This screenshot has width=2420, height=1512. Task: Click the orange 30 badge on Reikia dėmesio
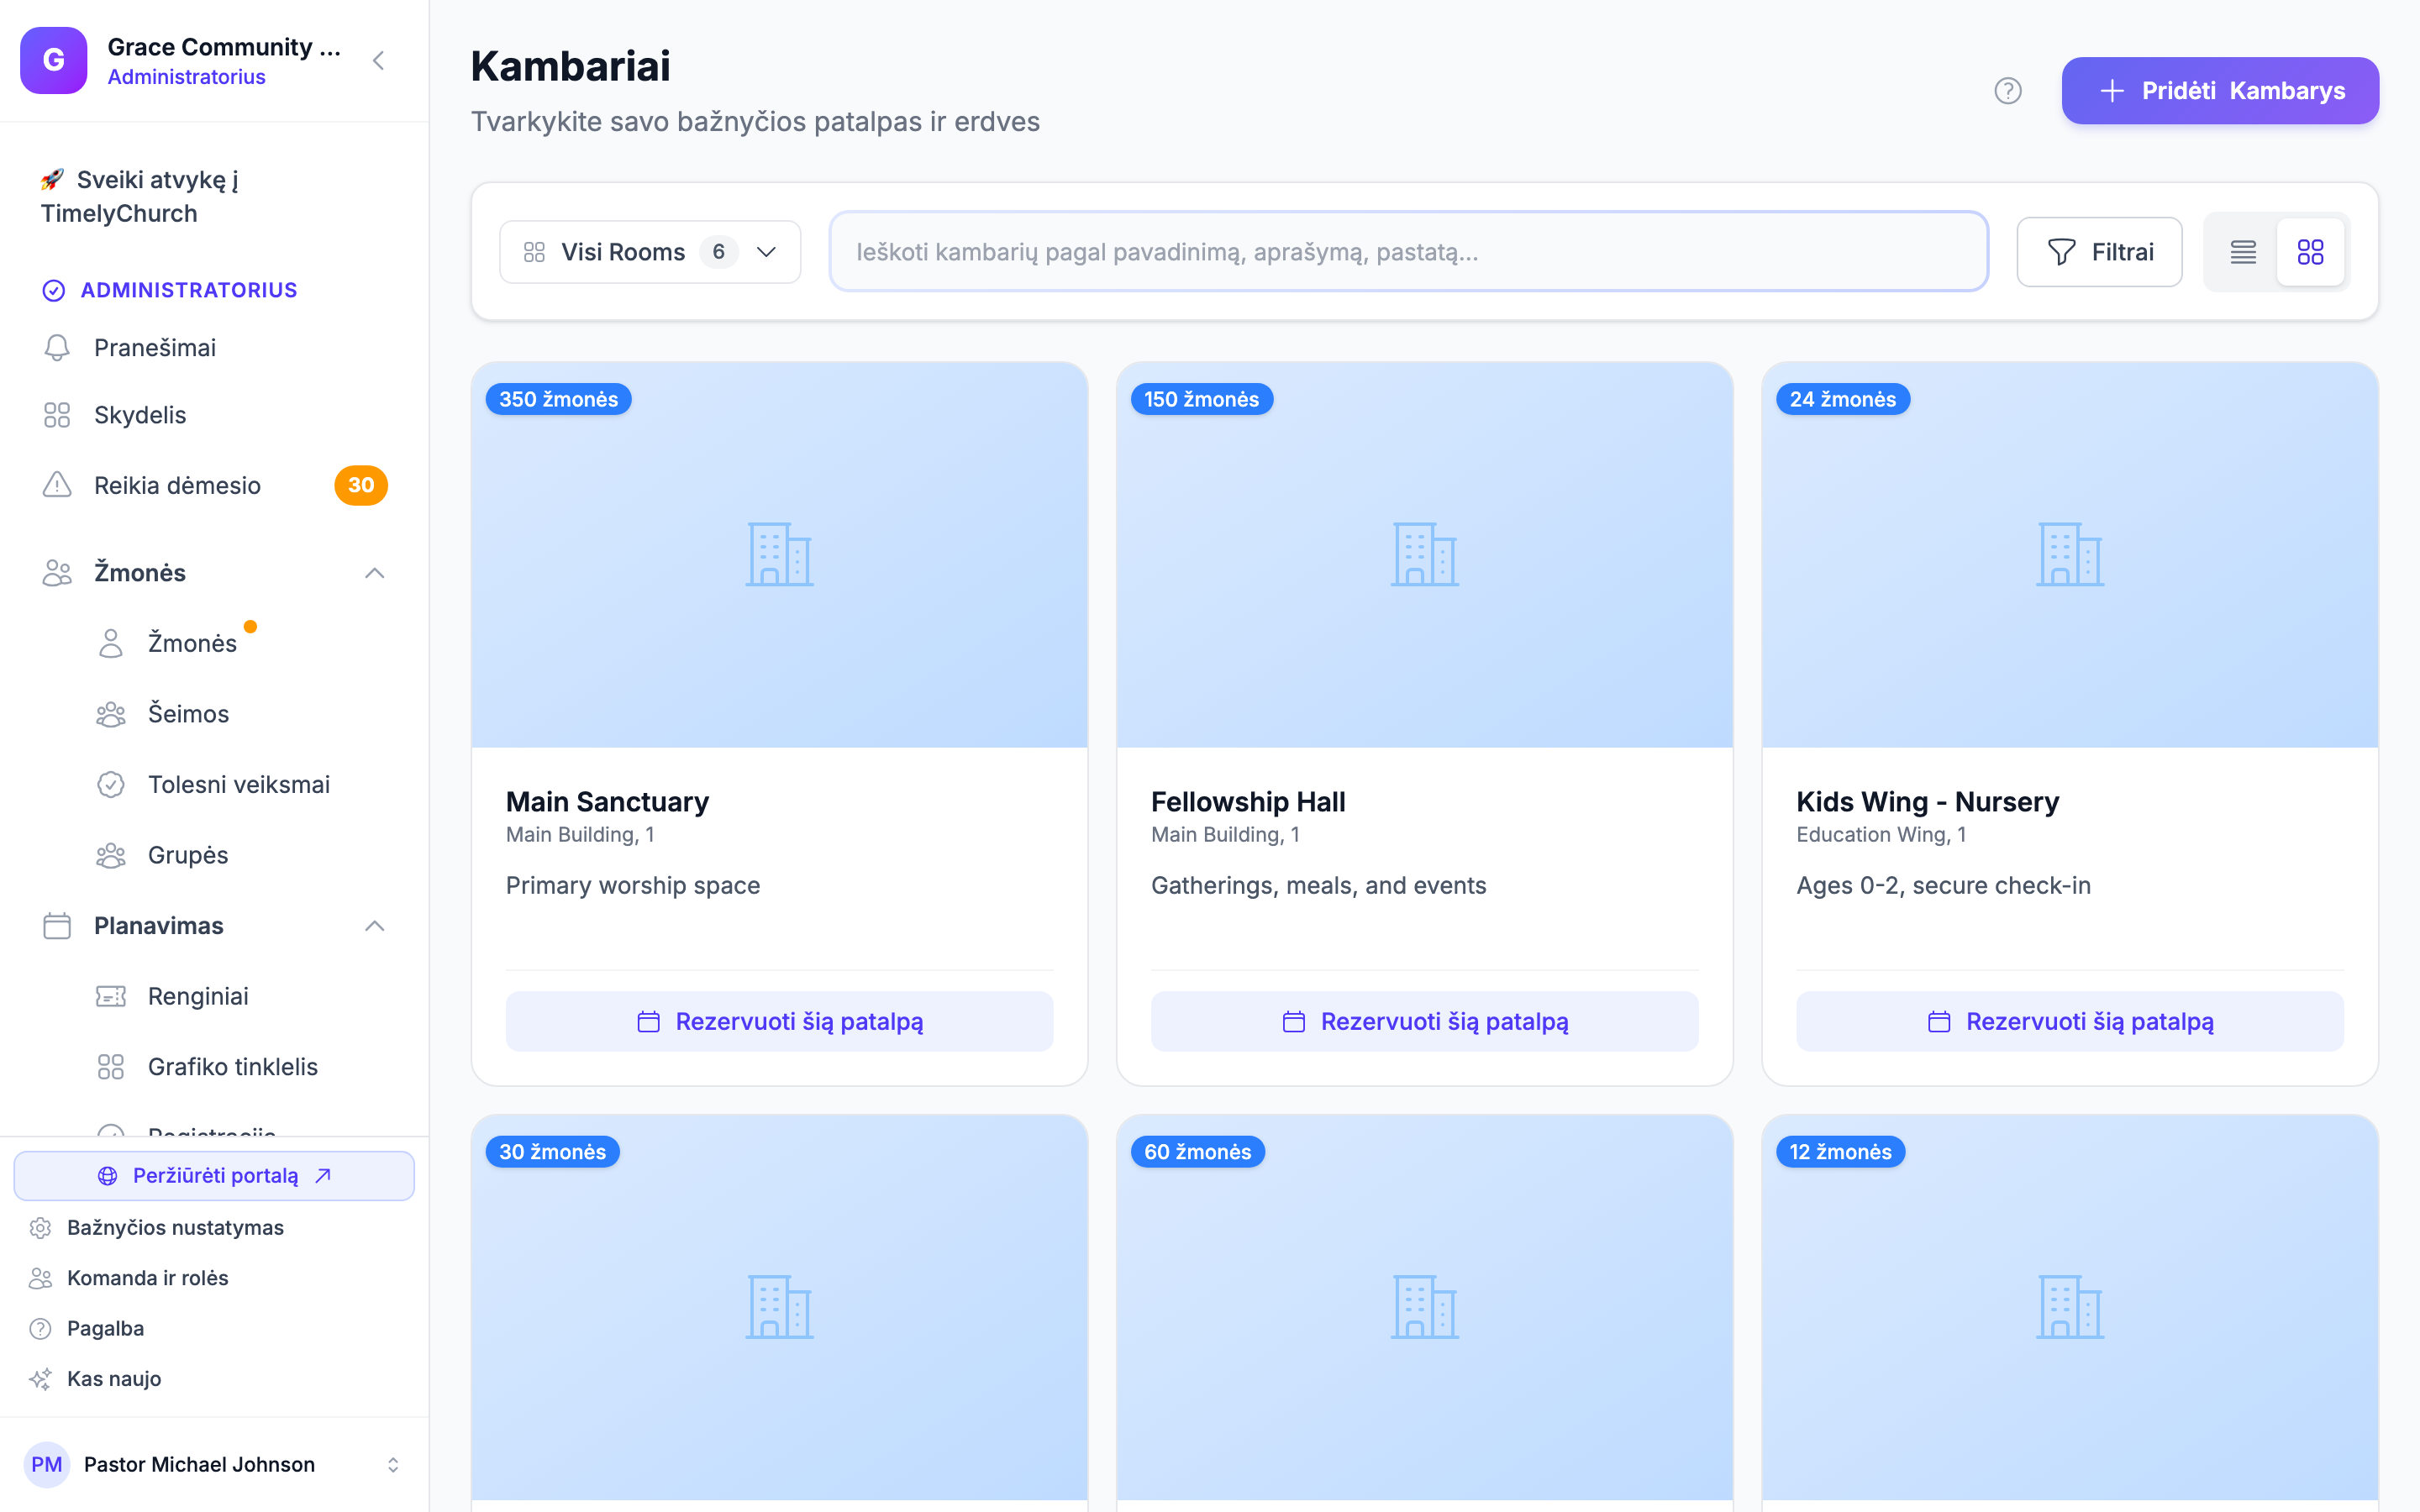(x=361, y=485)
